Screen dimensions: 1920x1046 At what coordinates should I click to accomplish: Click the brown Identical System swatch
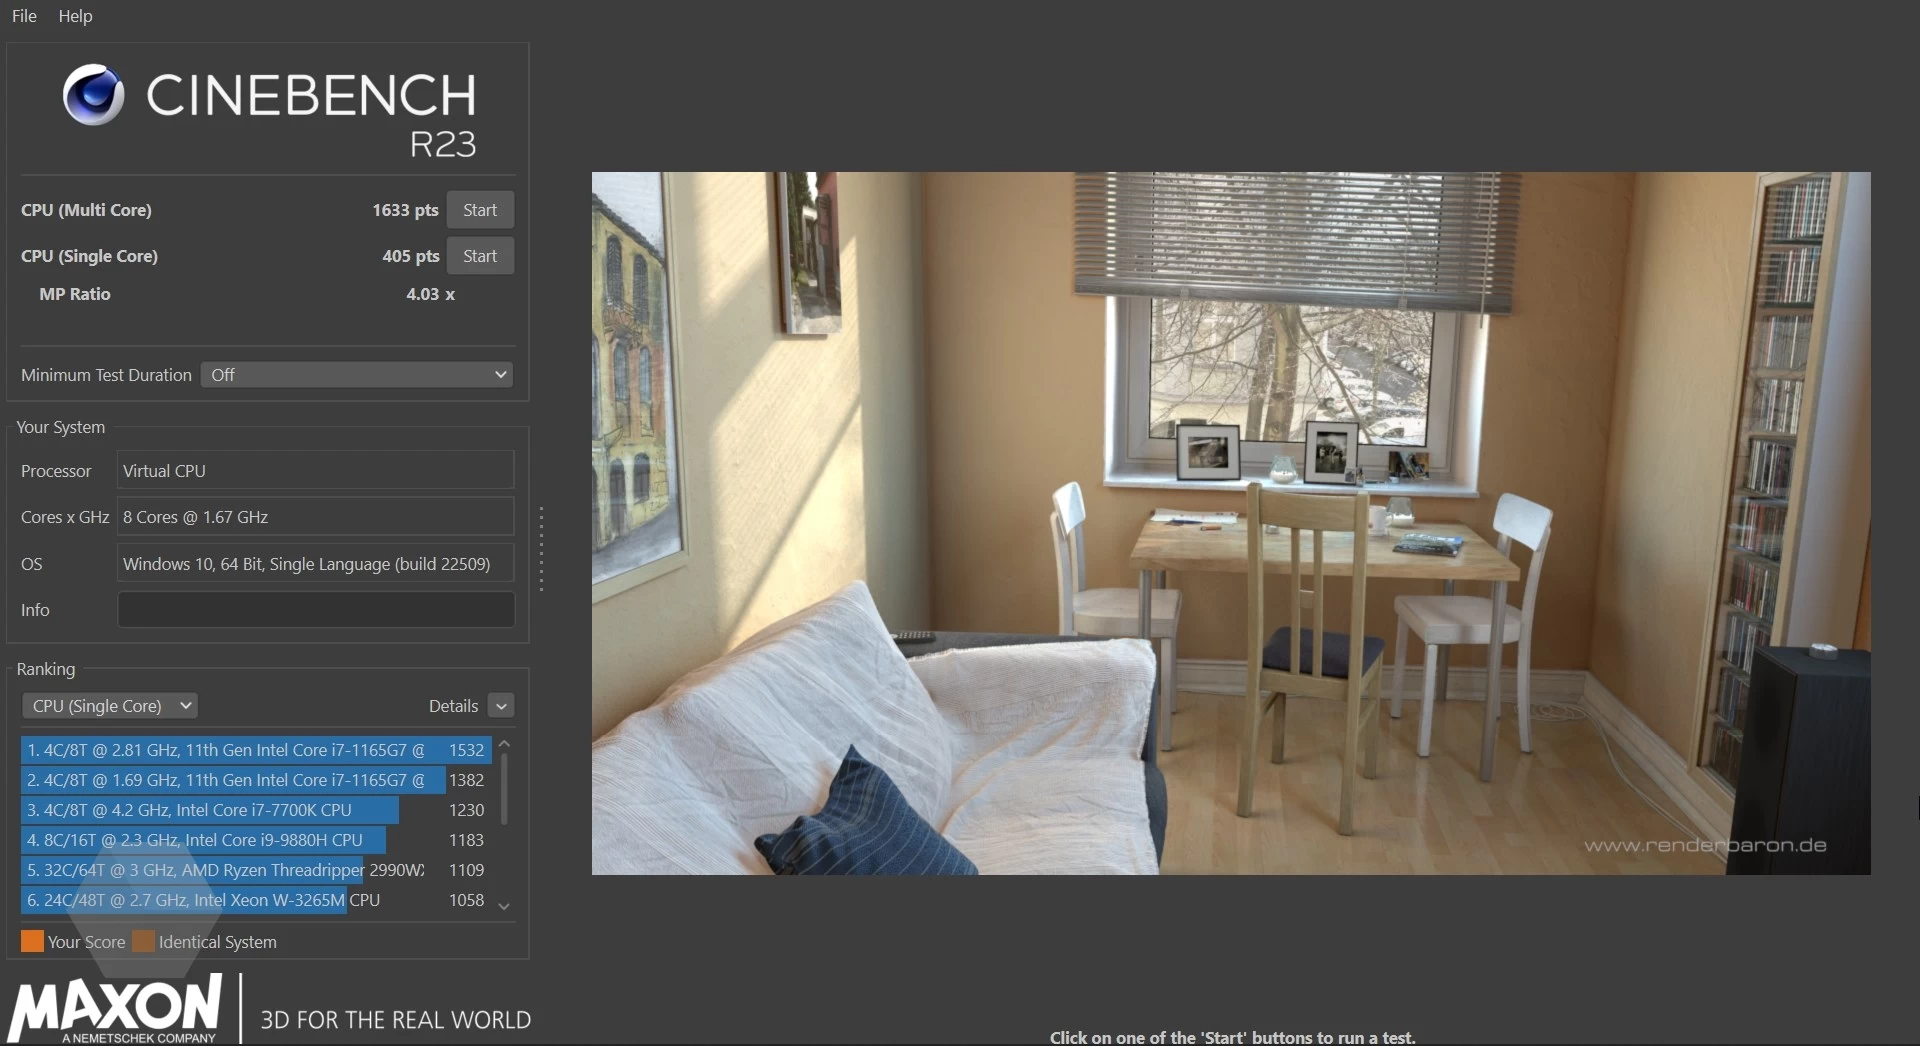coord(144,941)
